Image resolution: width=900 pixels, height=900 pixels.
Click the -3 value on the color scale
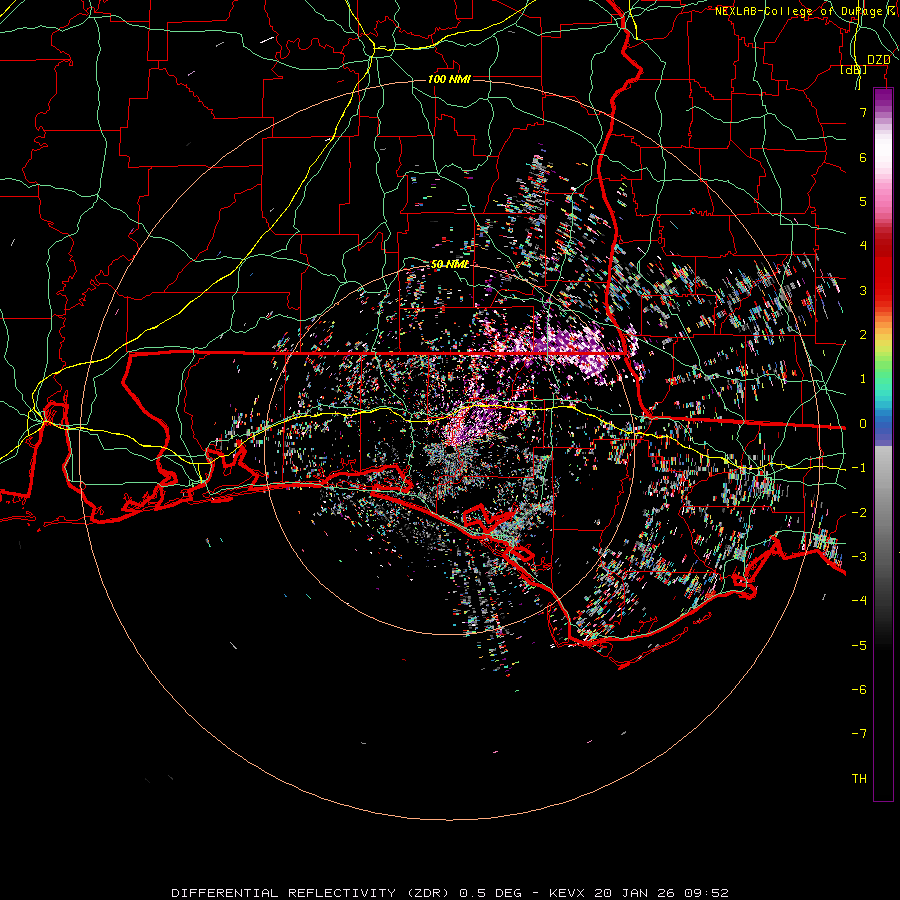[x=859, y=557]
